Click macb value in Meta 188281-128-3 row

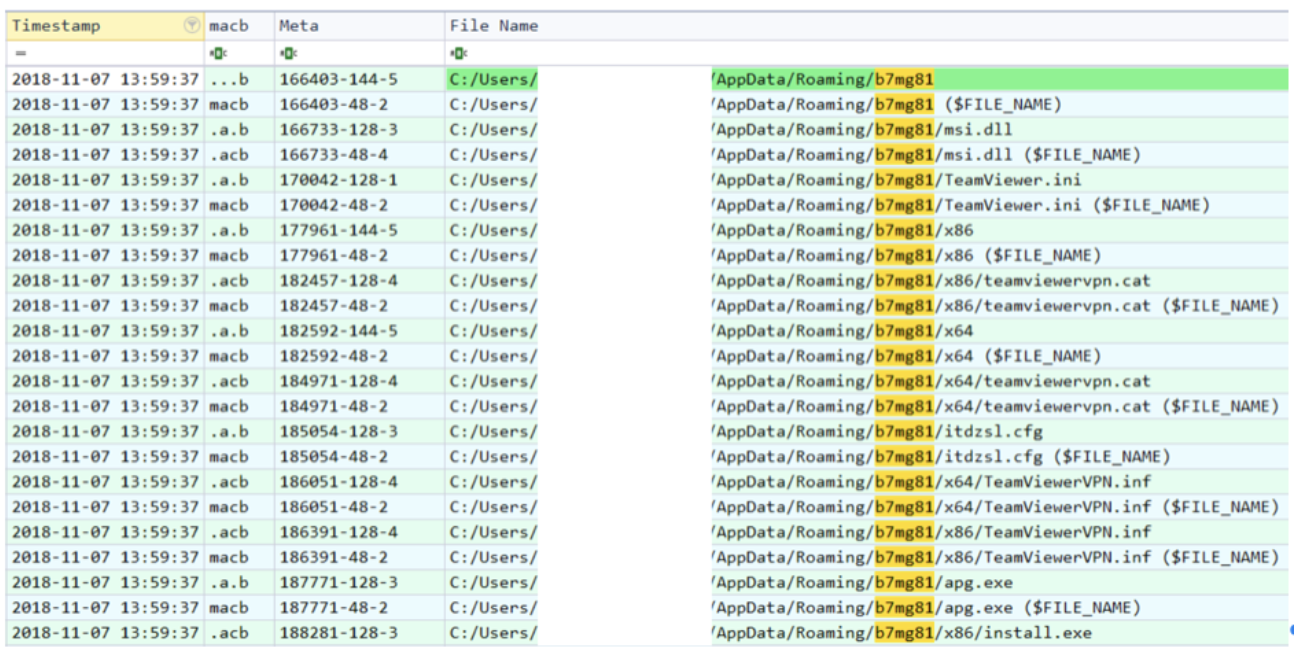click(x=240, y=632)
